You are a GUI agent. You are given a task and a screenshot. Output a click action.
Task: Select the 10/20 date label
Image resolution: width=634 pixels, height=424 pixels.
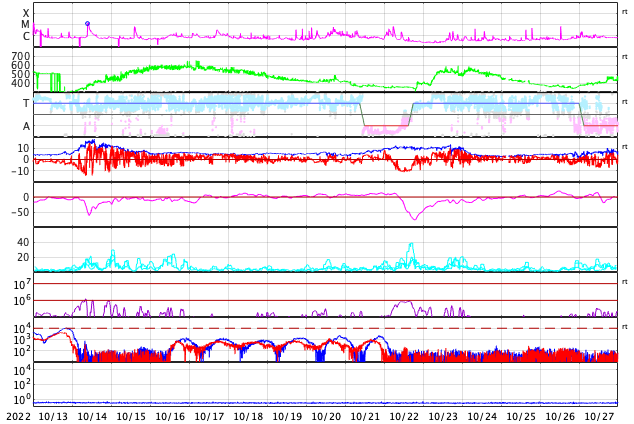pos(326,416)
